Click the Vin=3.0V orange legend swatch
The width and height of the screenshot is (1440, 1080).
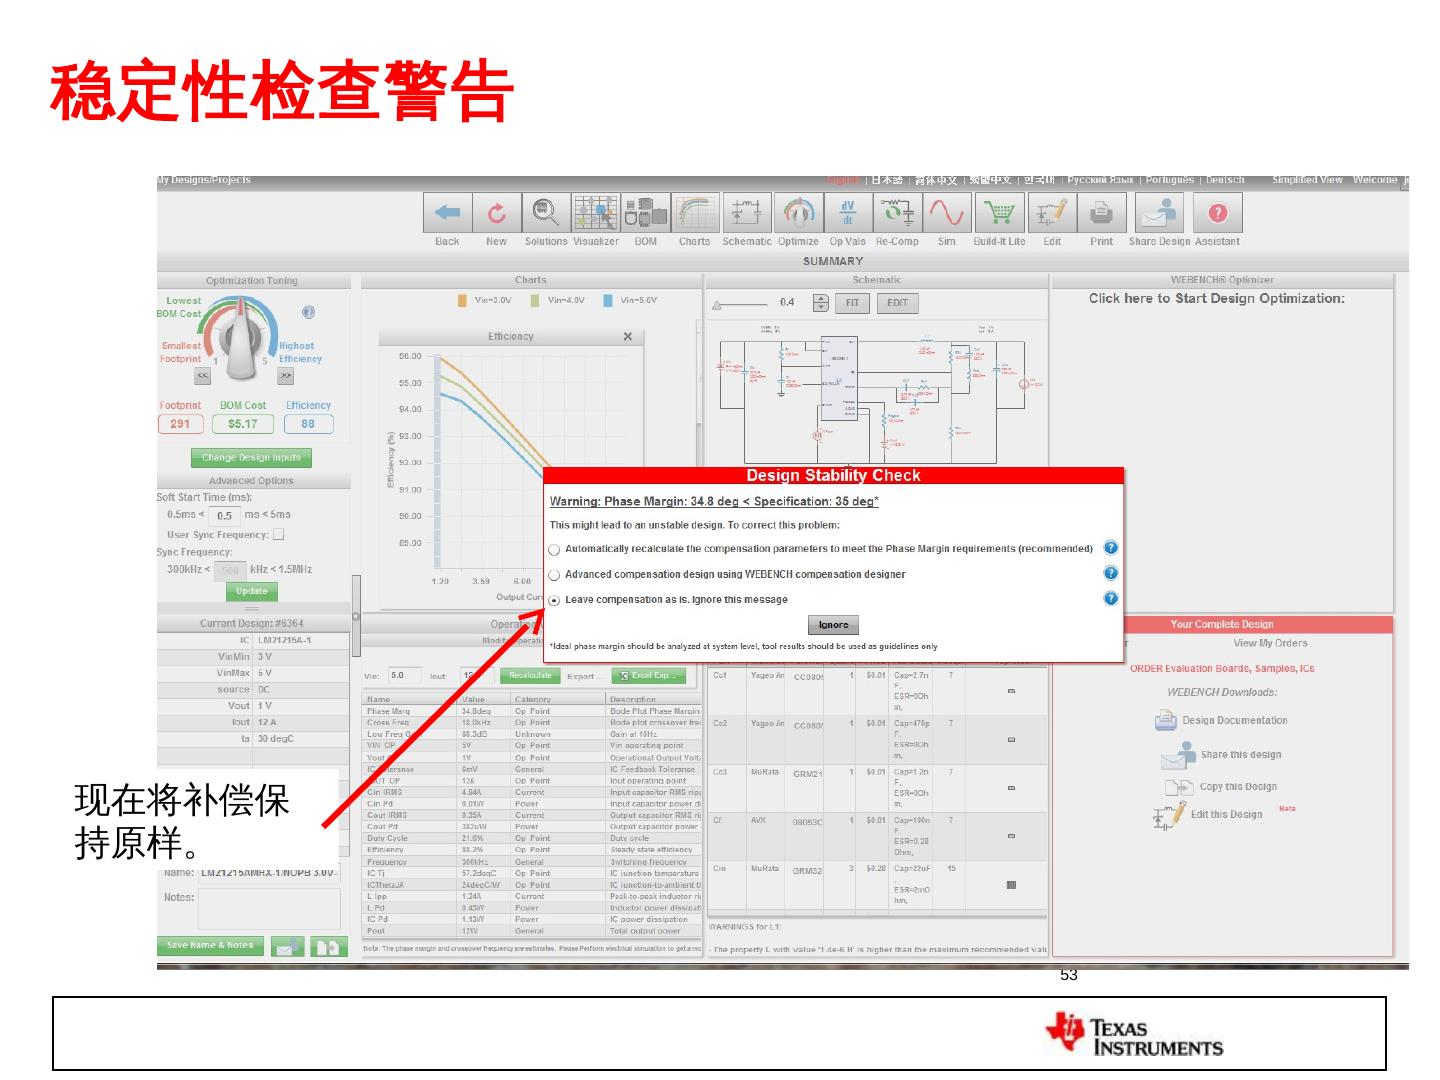coord(462,300)
